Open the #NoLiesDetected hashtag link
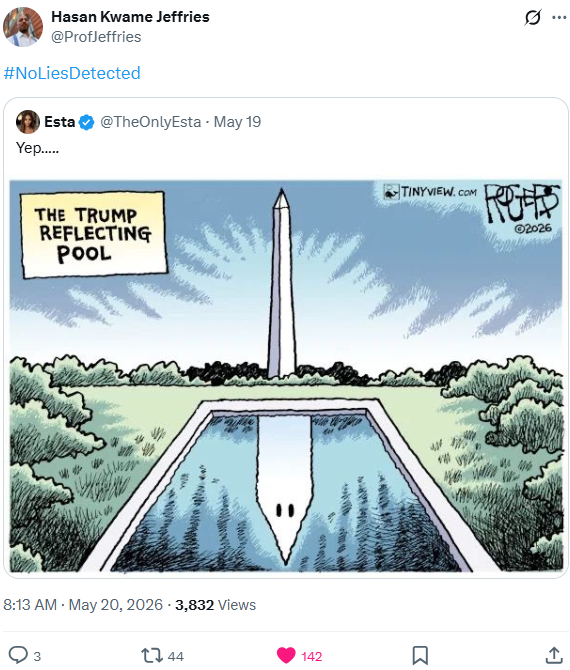 pyautogui.click(x=72, y=73)
